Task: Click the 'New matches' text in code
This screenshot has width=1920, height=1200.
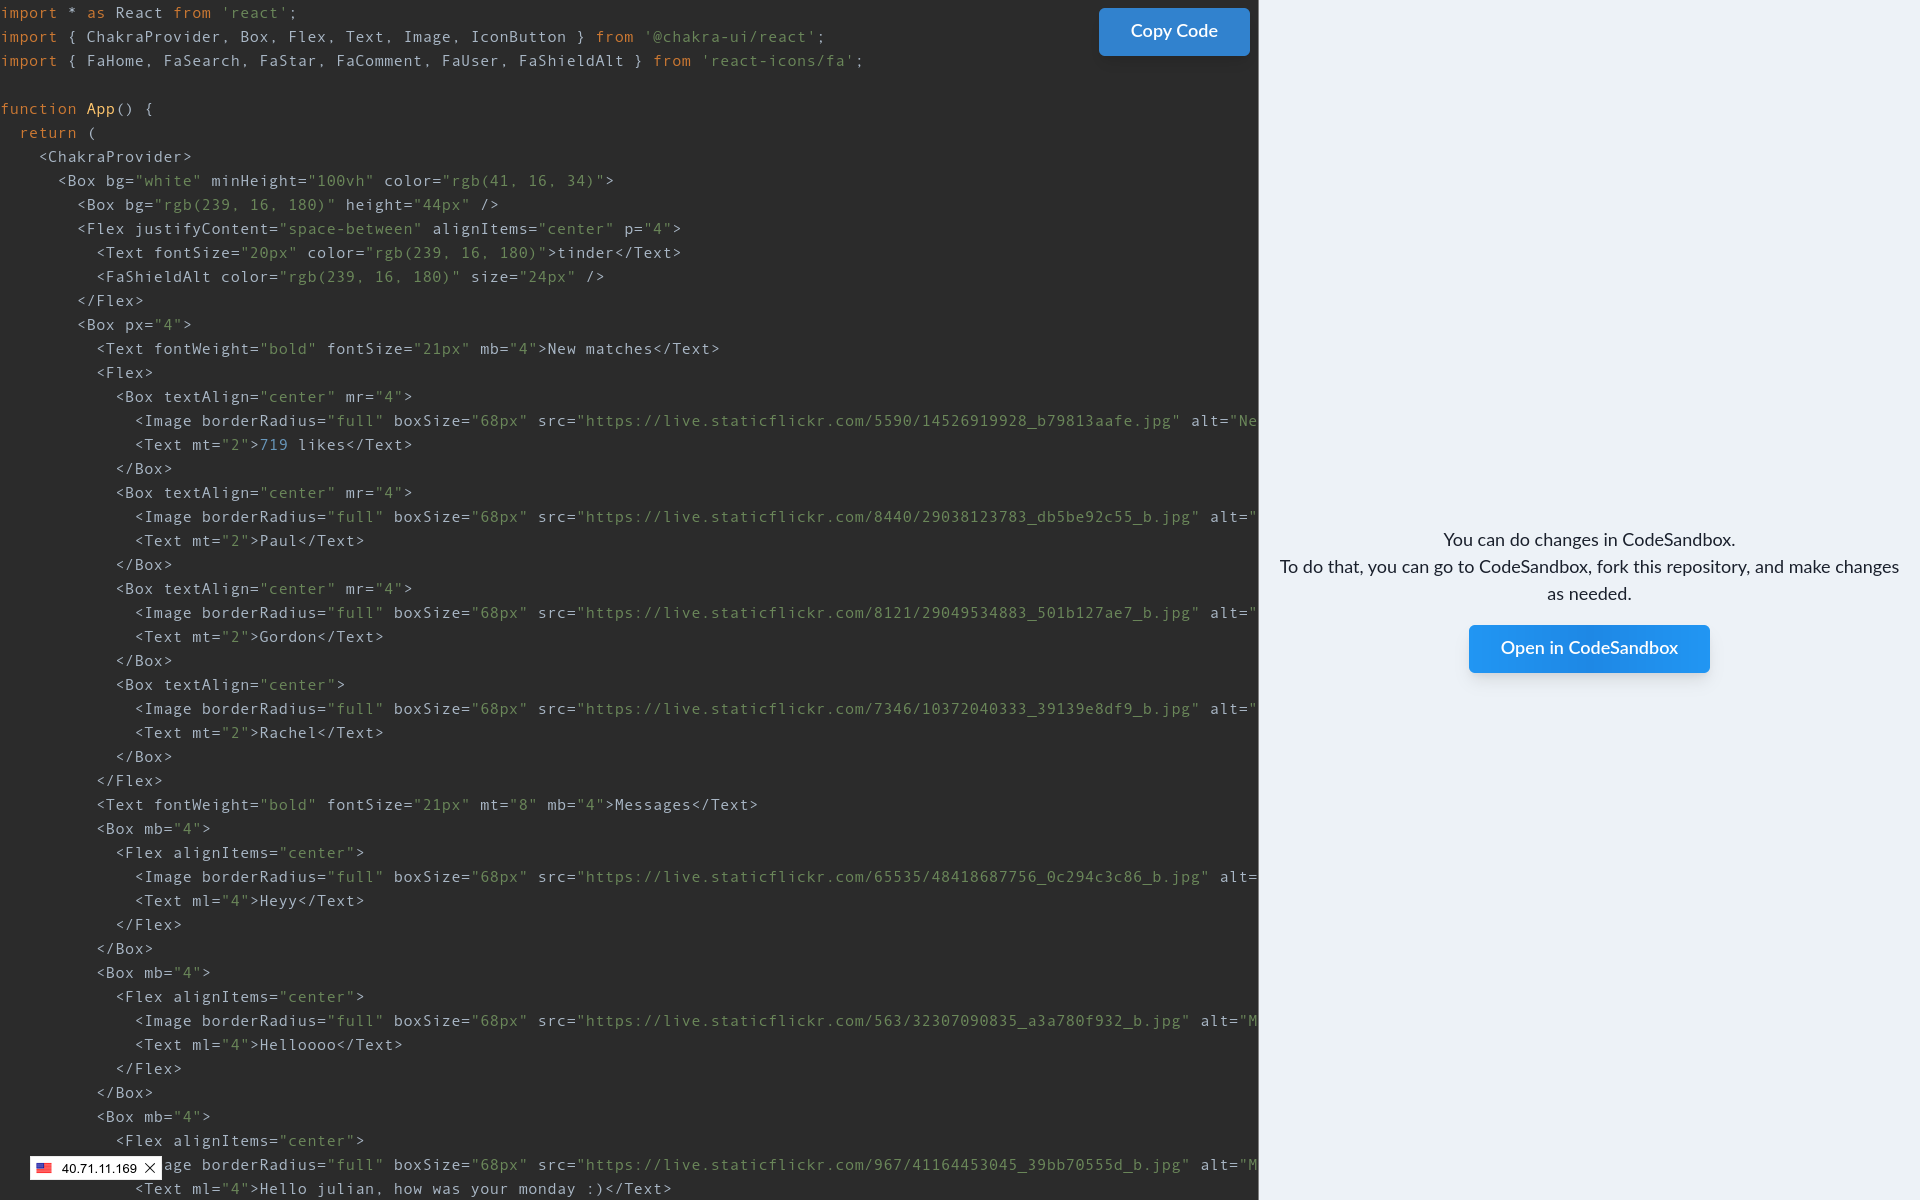Action: tap(599, 349)
